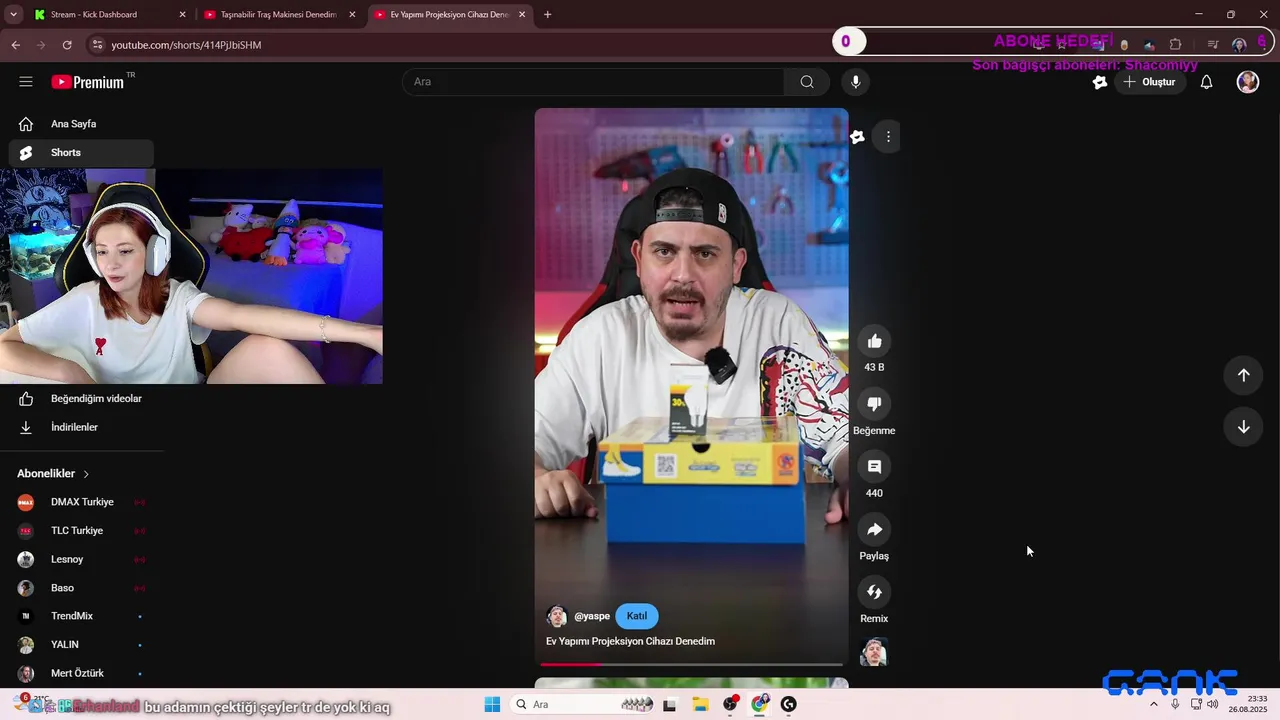Like the Short with thumbs up
The width and height of the screenshot is (1280, 720).
(x=874, y=341)
